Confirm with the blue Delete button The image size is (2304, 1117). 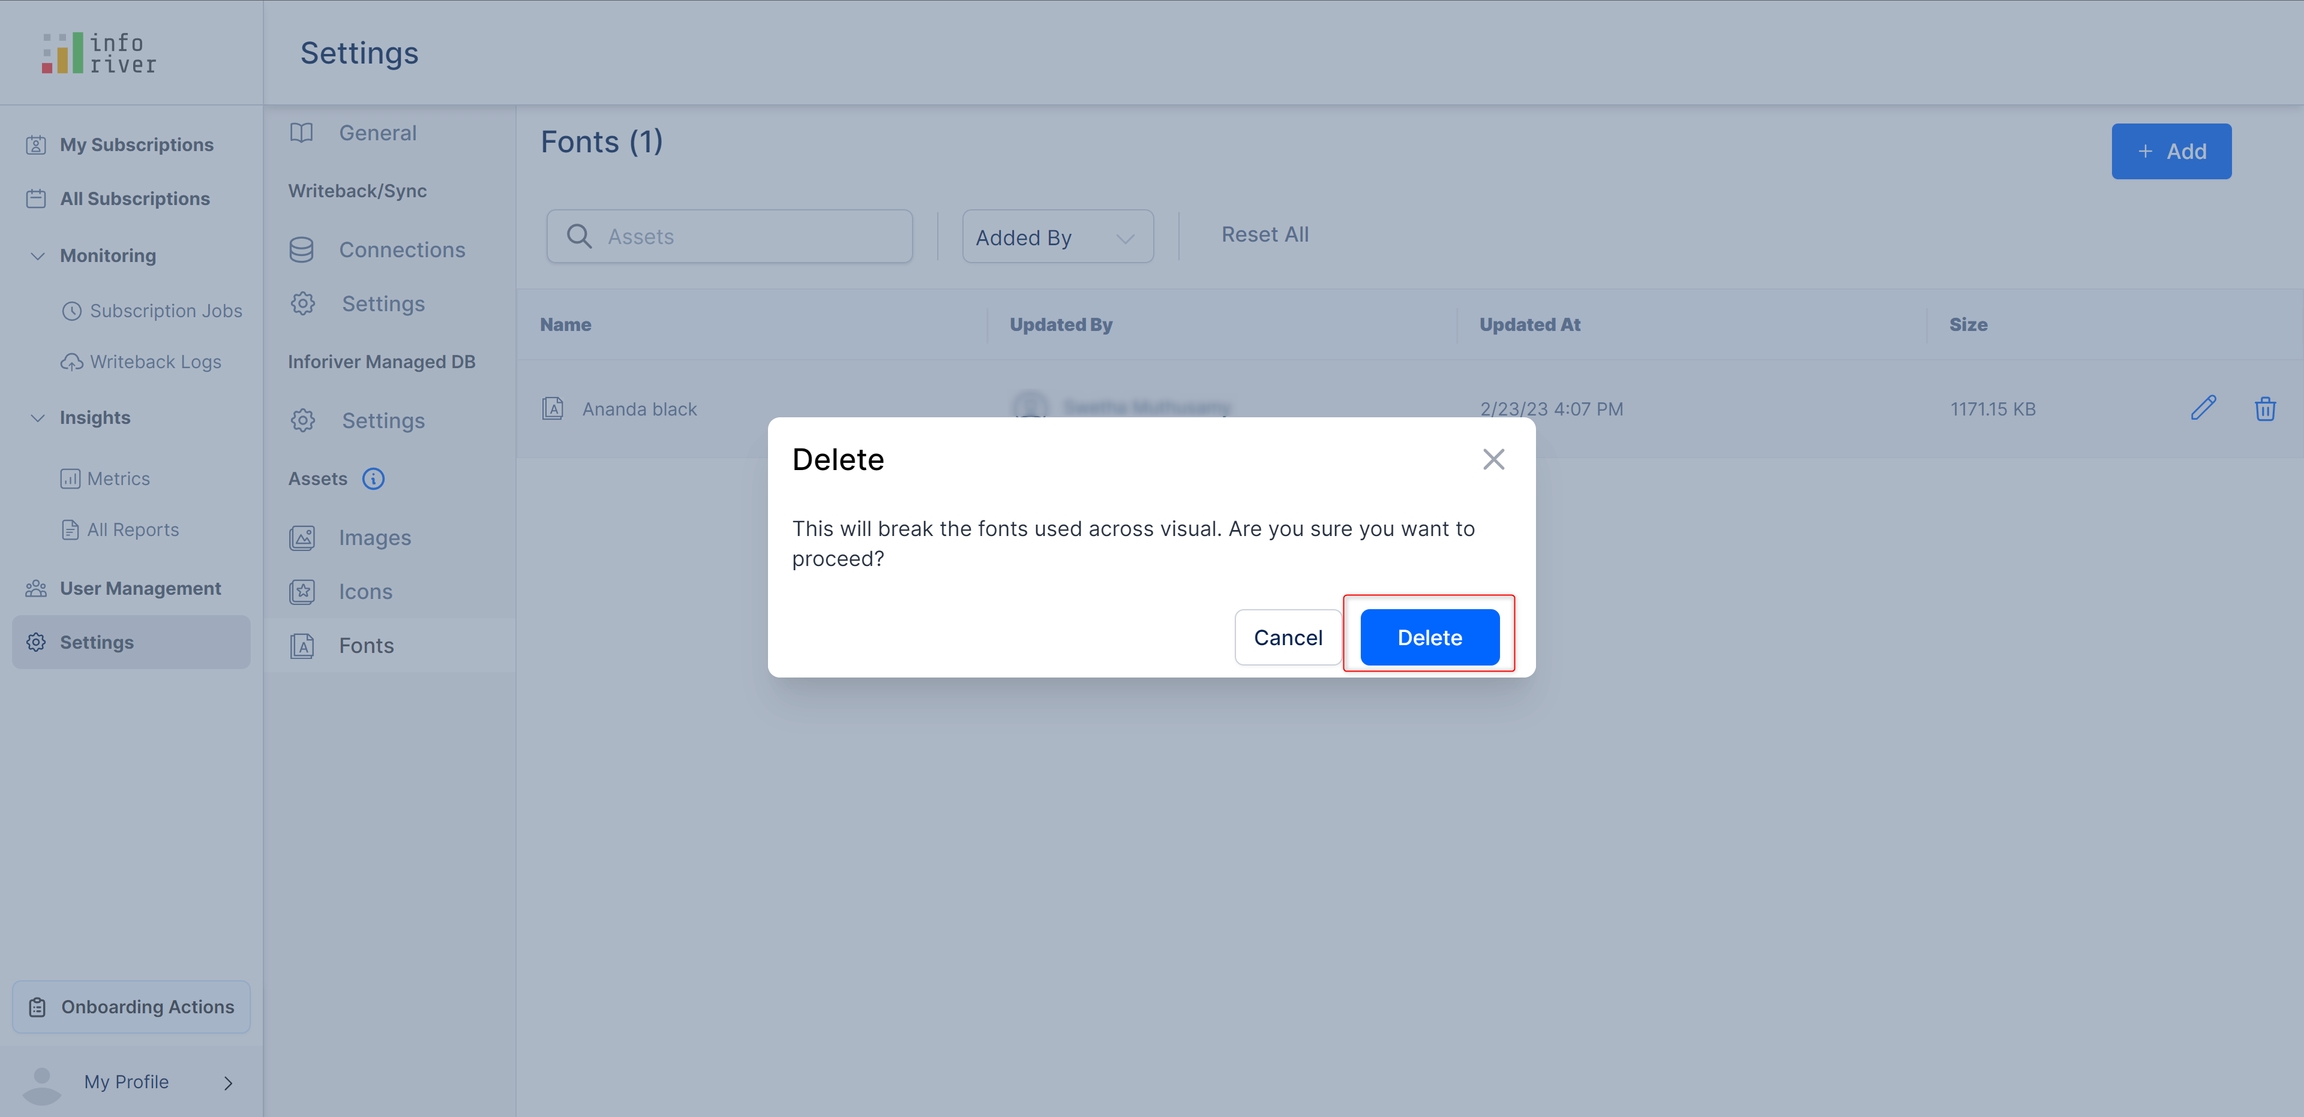tap(1429, 637)
